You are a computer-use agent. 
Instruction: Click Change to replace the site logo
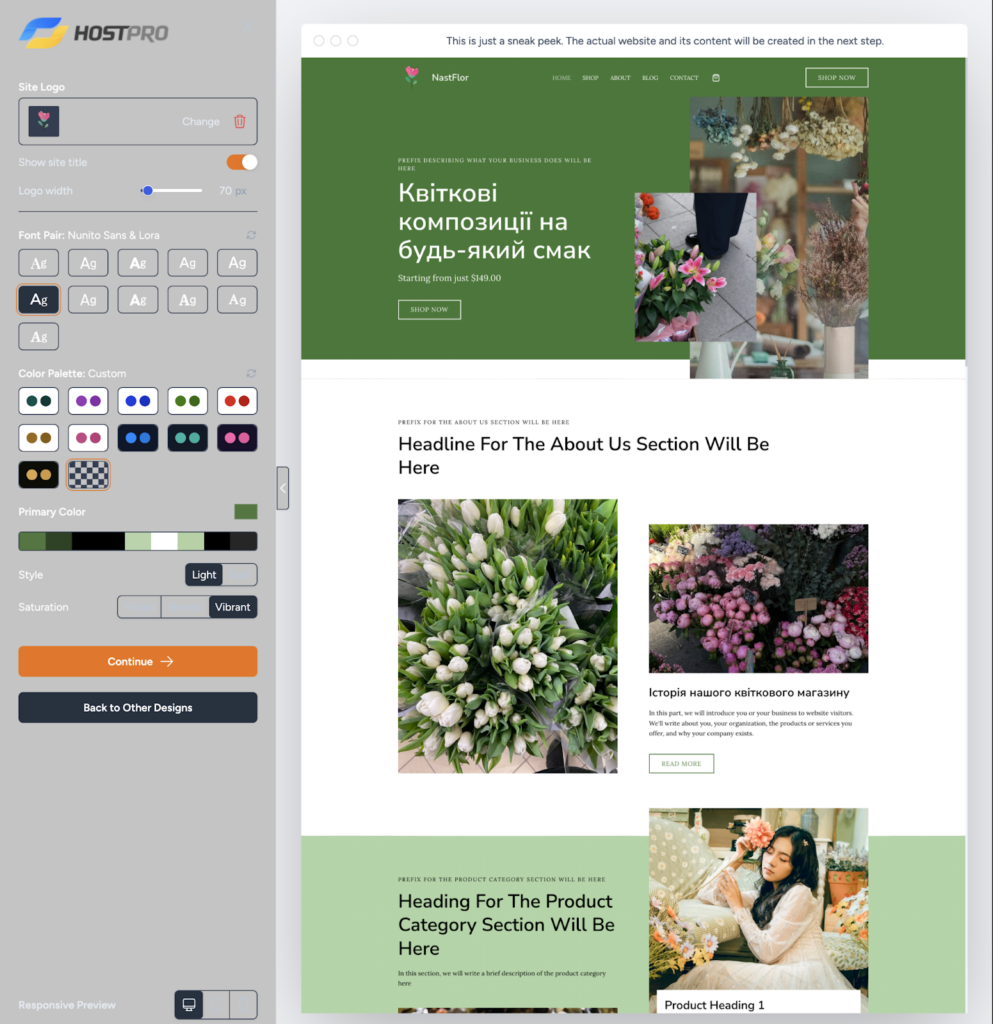pos(200,121)
